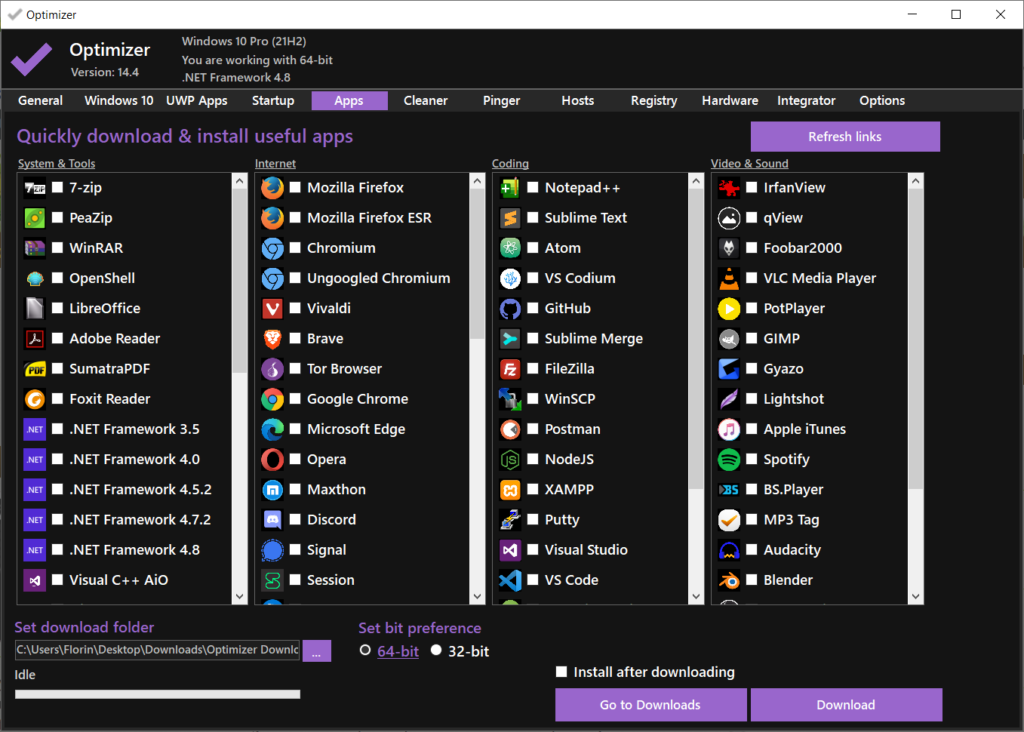Click the GitHub octocat icon
This screenshot has width=1024, height=732.
[x=510, y=309]
